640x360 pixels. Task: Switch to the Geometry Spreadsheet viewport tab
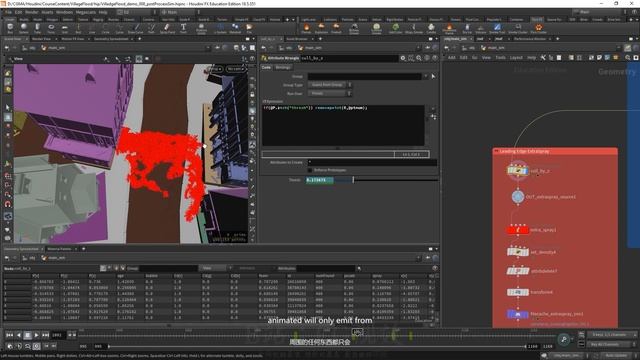(111, 39)
